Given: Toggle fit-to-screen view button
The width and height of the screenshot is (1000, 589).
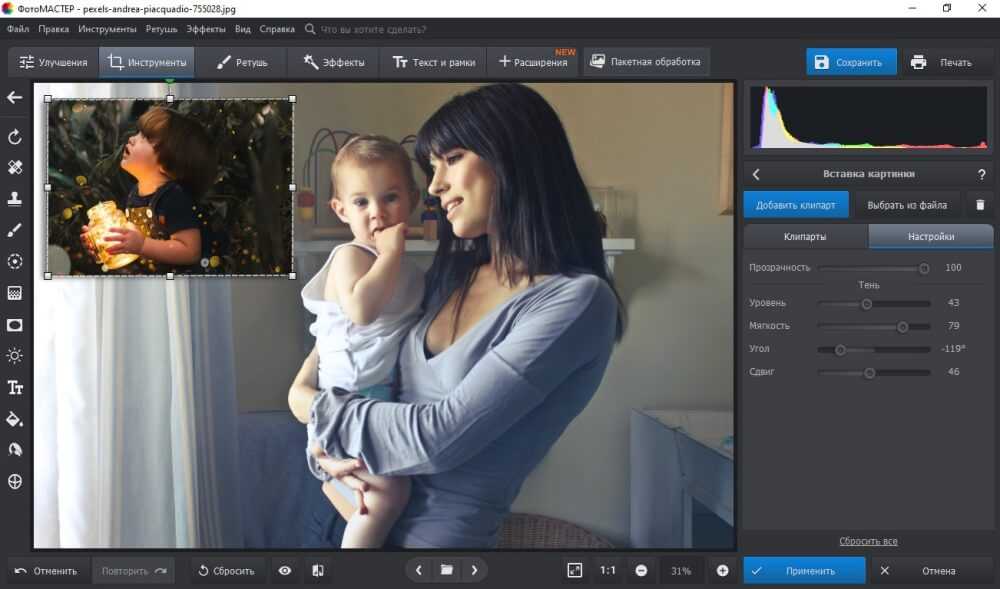Looking at the screenshot, I should [574, 570].
